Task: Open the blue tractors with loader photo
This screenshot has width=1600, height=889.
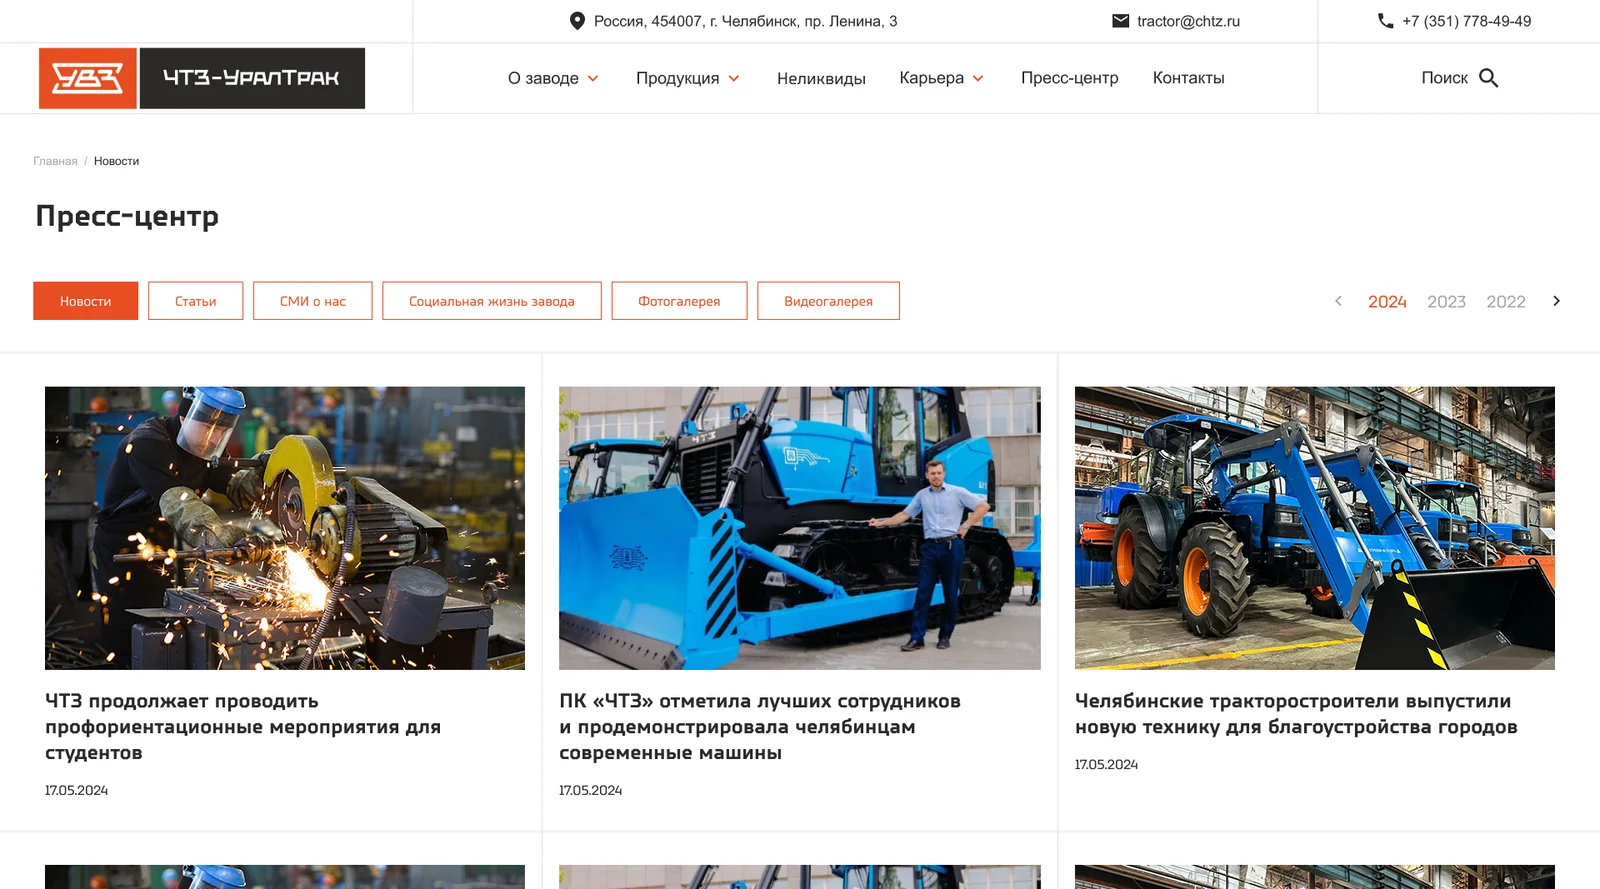Action: (x=1315, y=528)
